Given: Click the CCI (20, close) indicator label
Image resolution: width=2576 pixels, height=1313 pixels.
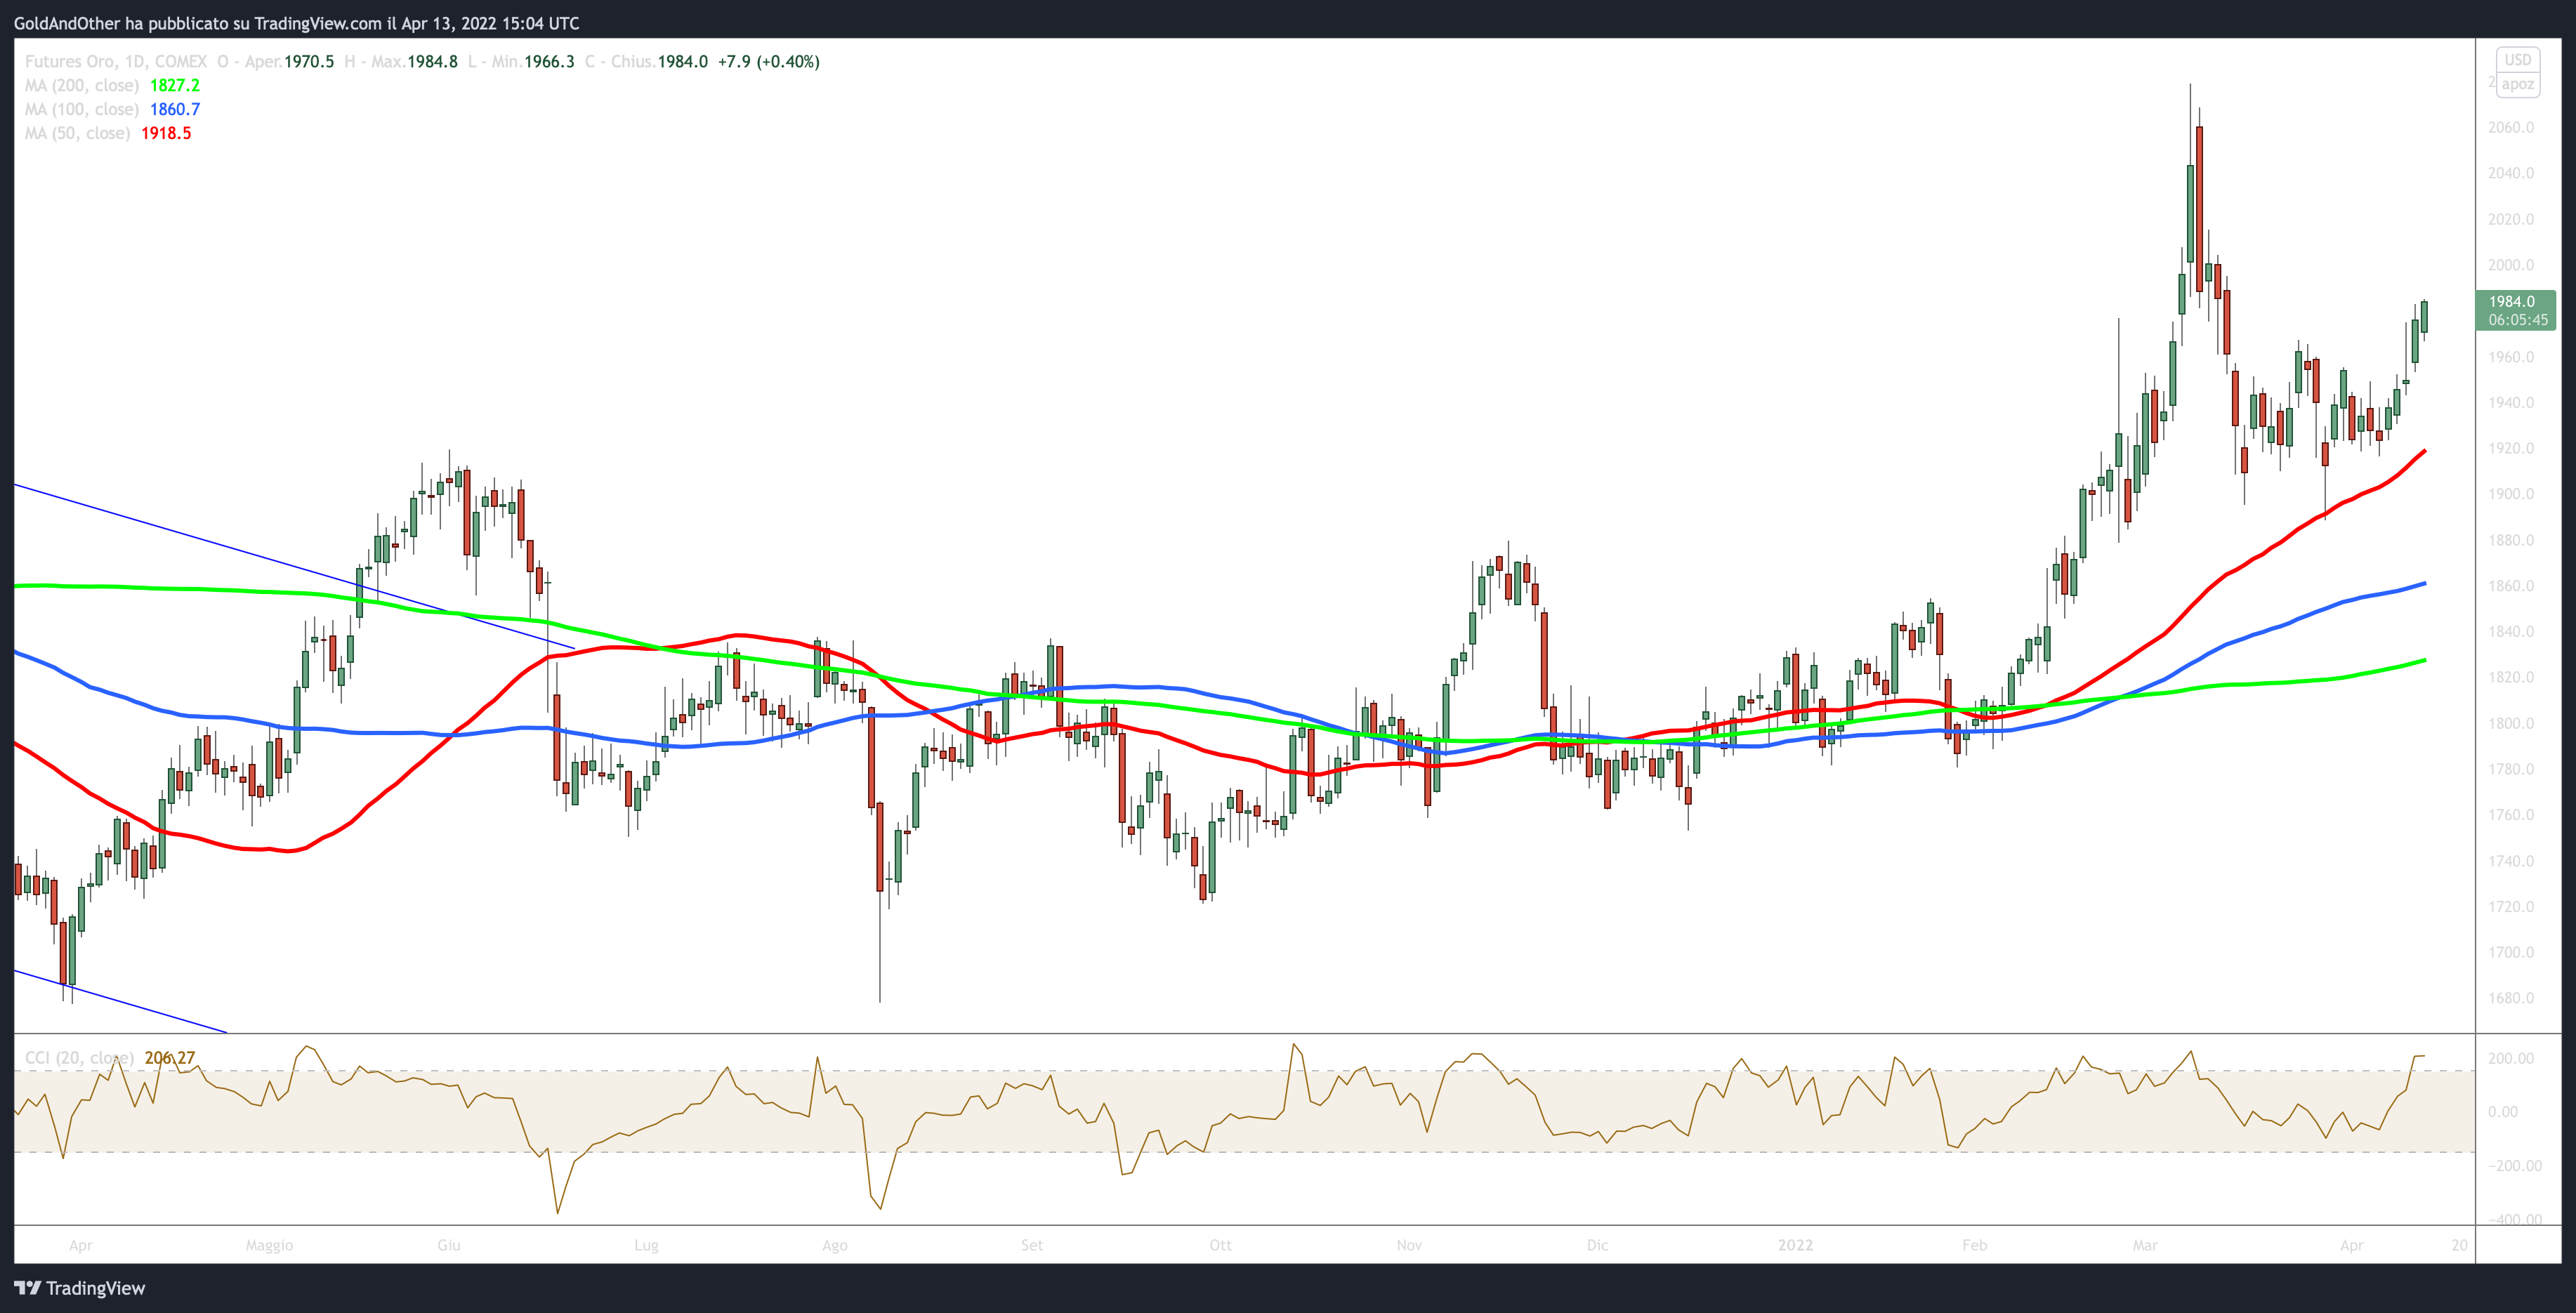Looking at the screenshot, I should (79, 1058).
